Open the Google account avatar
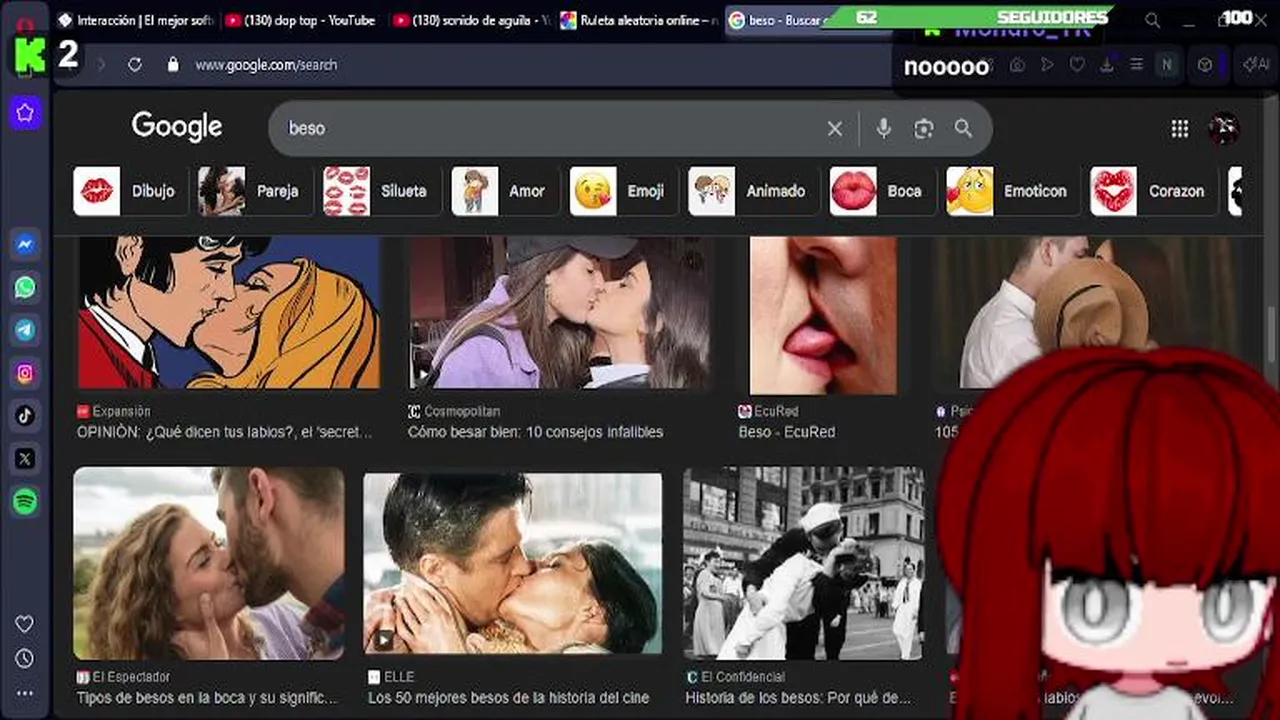 [x=1224, y=128]
